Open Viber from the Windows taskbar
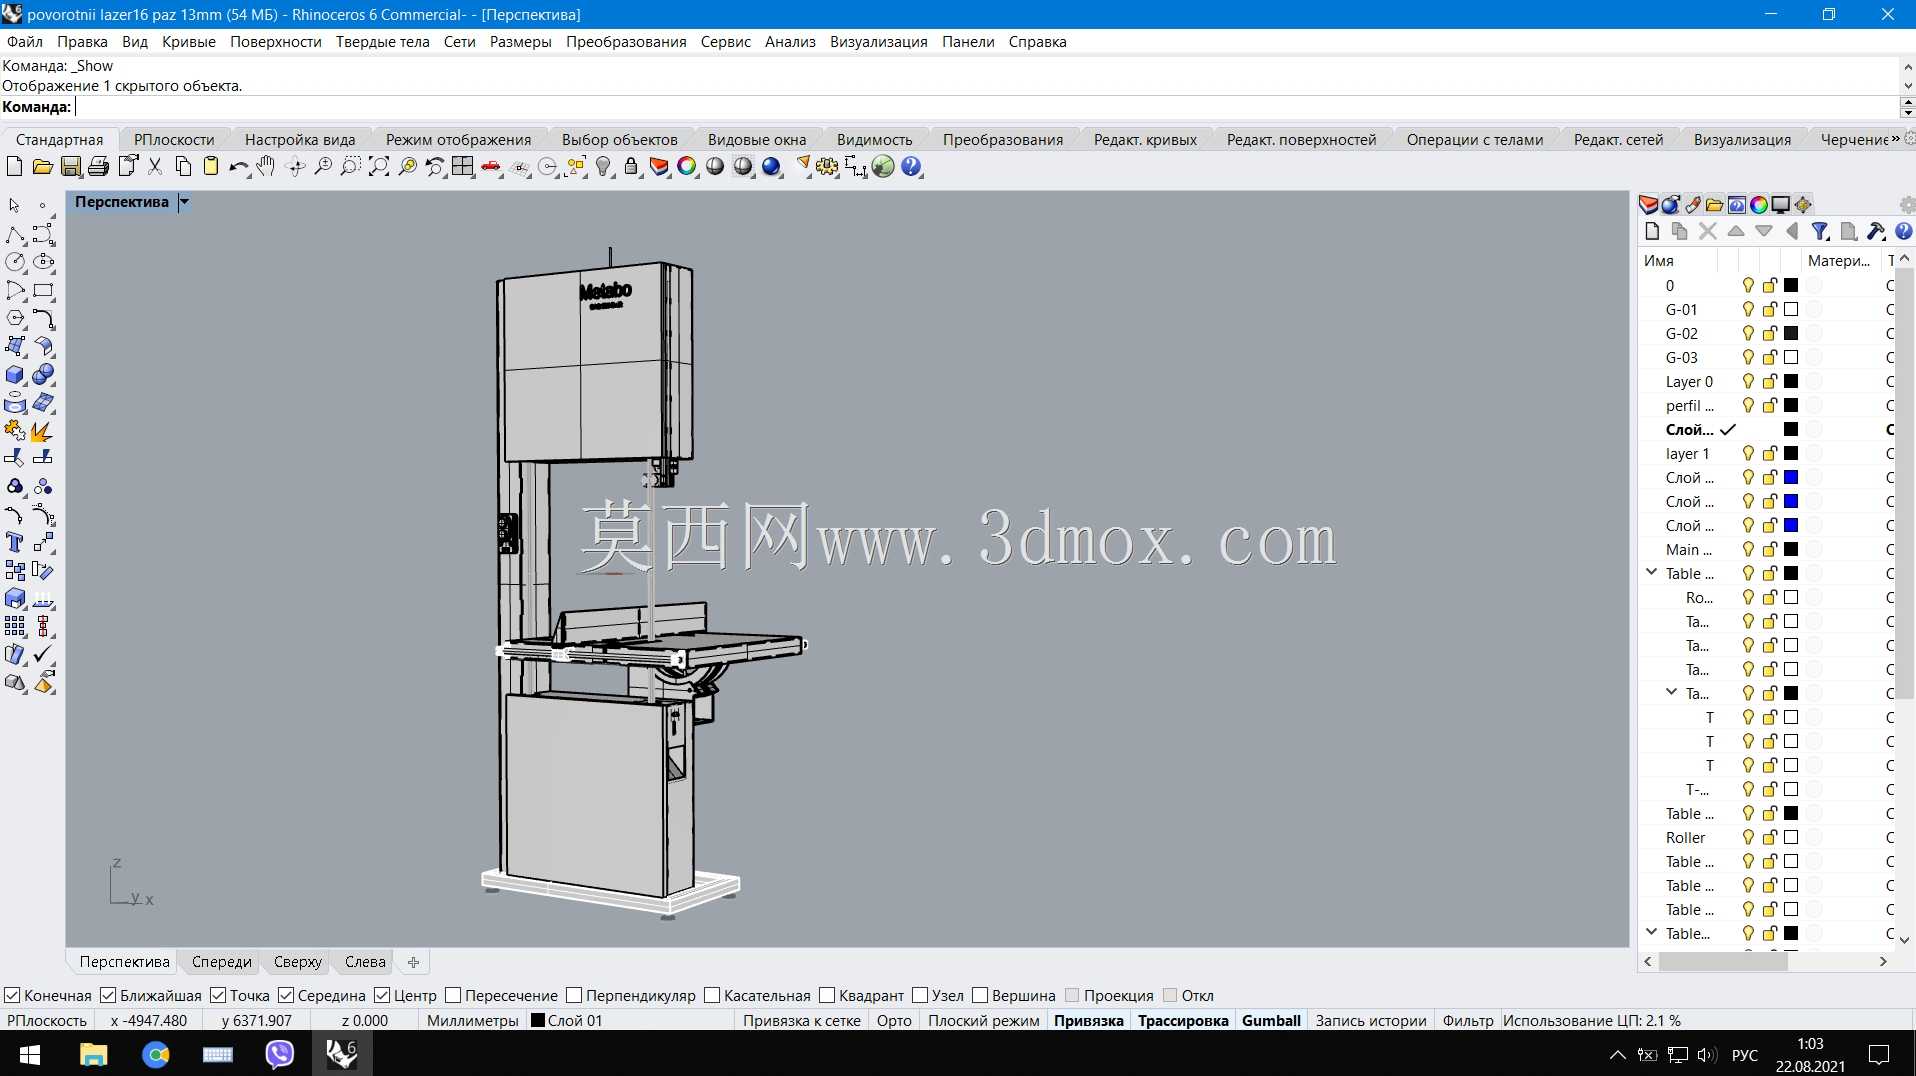Screen dimensions: 1916x1076 coord(279,1054)
